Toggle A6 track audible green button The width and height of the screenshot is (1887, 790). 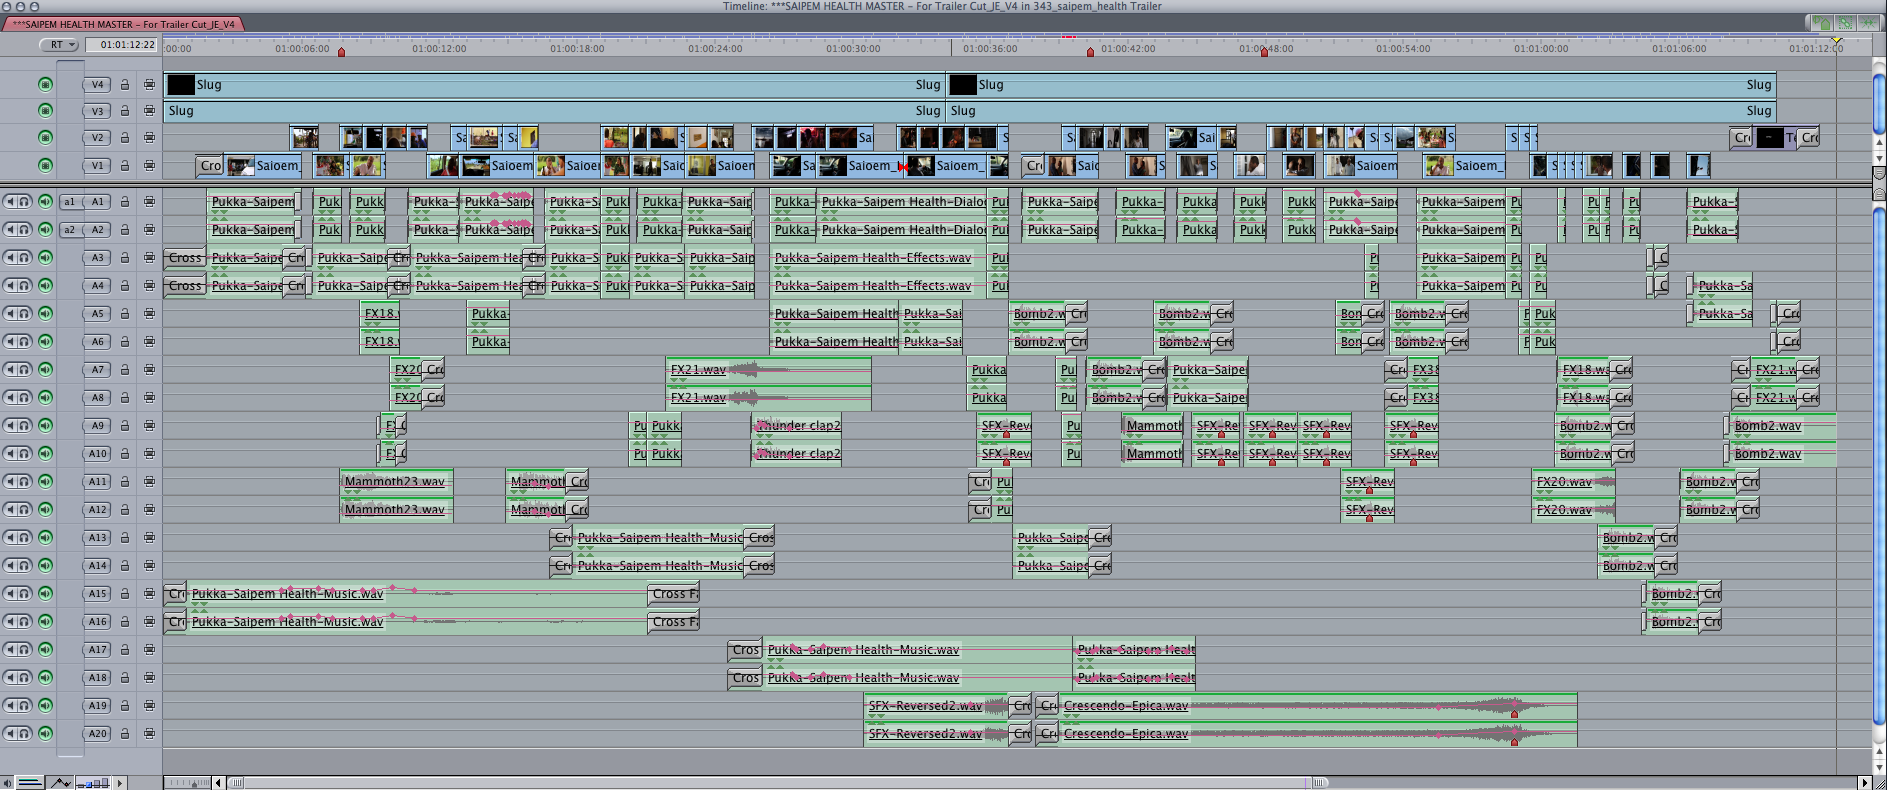[45, 342]
